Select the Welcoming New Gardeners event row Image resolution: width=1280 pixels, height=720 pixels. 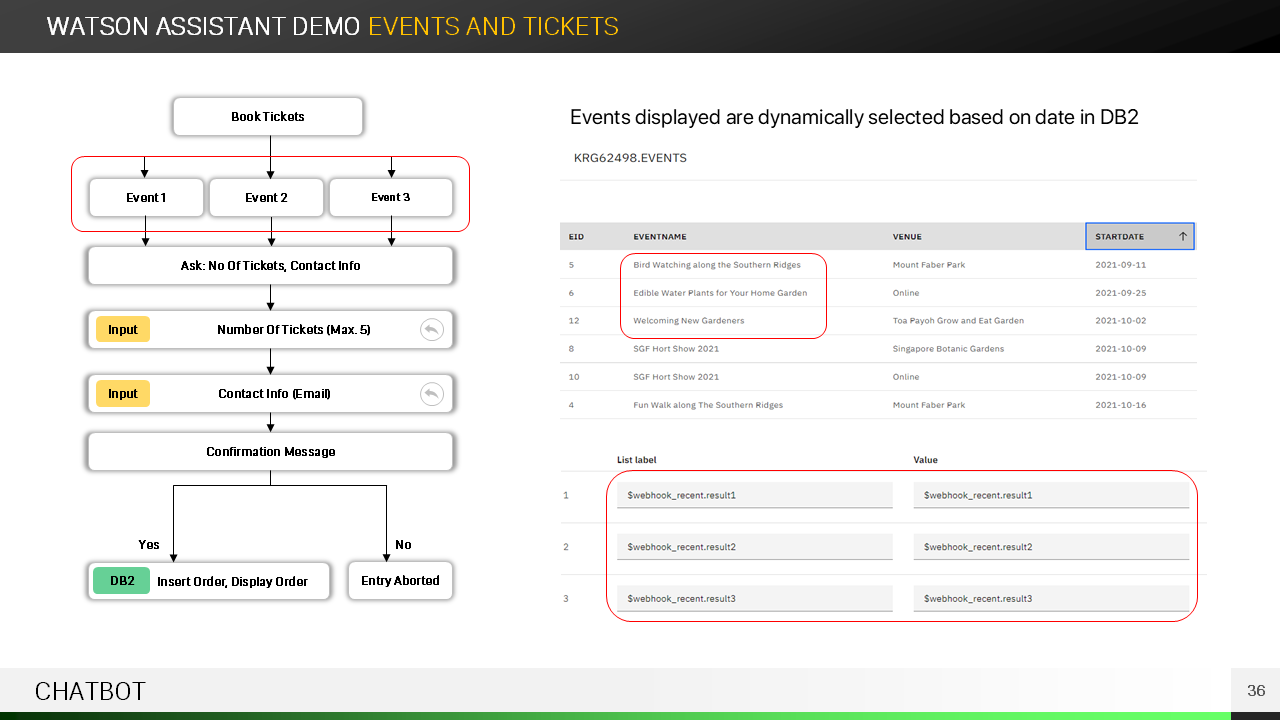(688, 321)
